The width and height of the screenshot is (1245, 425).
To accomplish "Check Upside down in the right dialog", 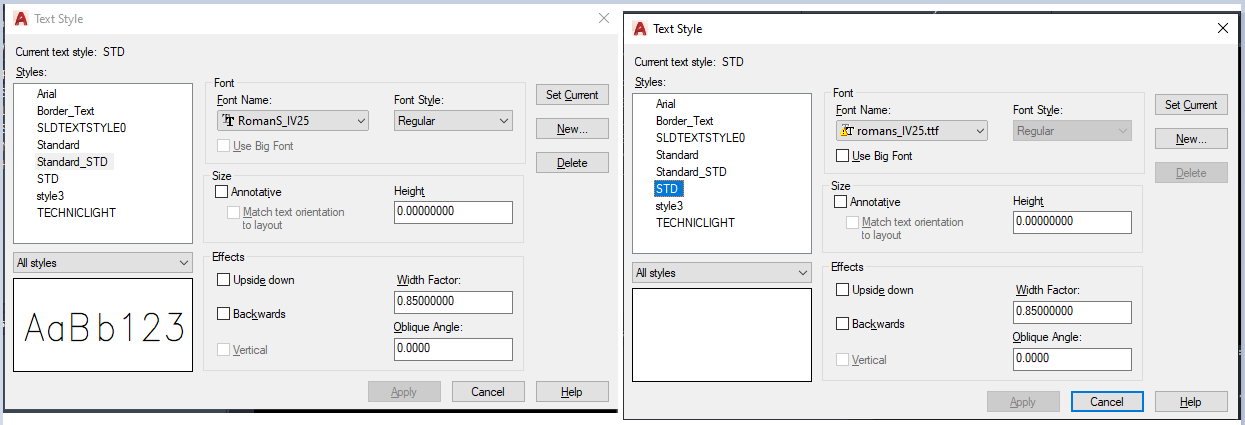I will [x=842, y=290].
